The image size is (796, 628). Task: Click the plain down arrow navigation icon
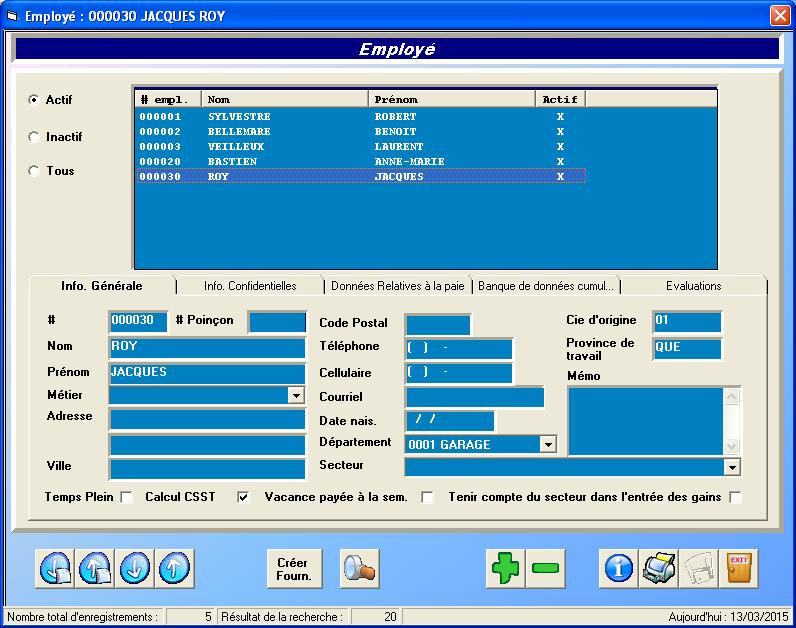pyautogui.click(x=135, y=568)
